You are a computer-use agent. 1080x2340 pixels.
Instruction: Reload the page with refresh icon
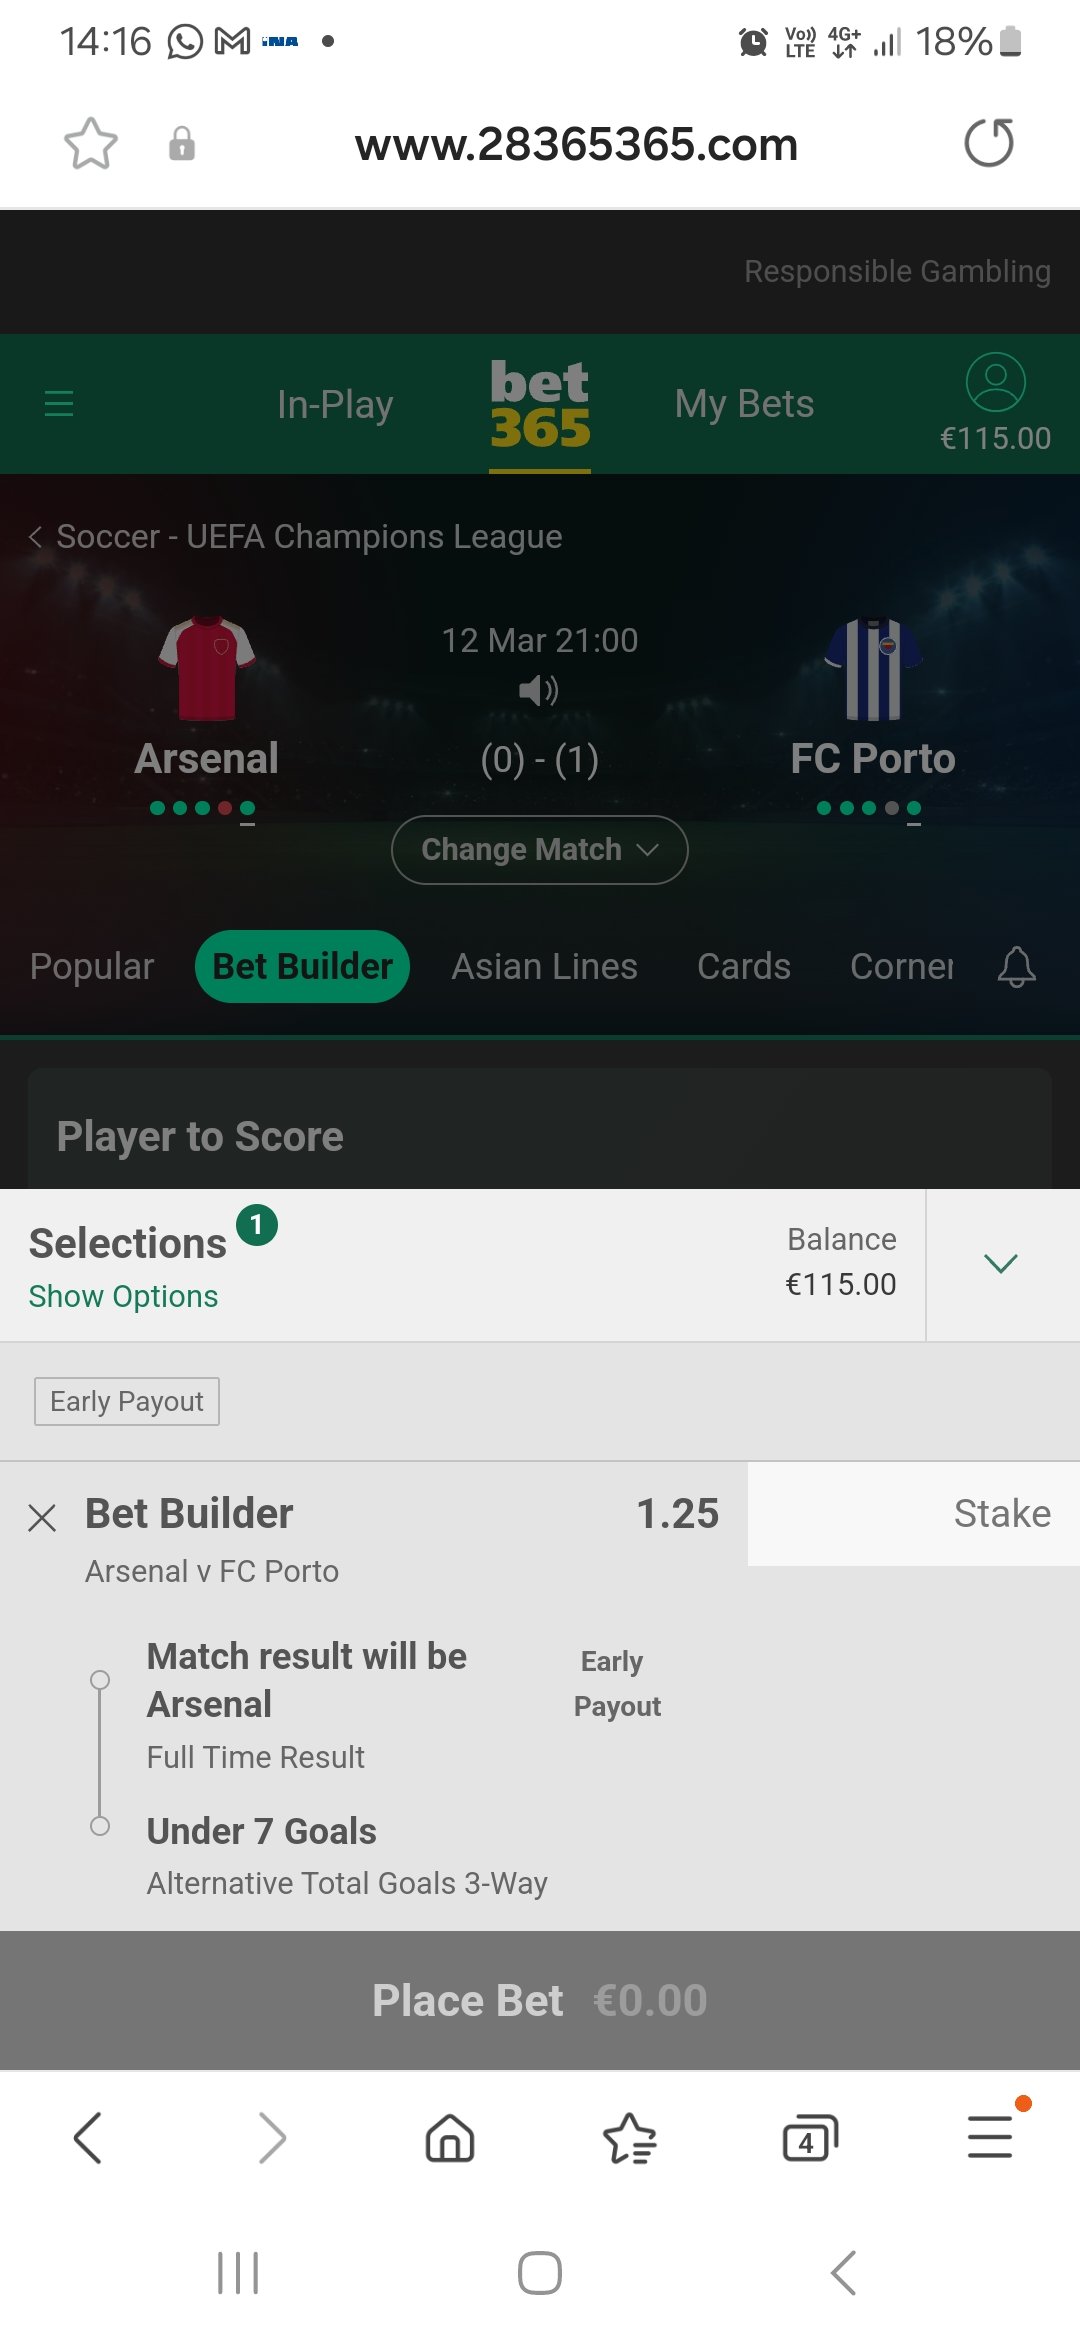(989, 143)
